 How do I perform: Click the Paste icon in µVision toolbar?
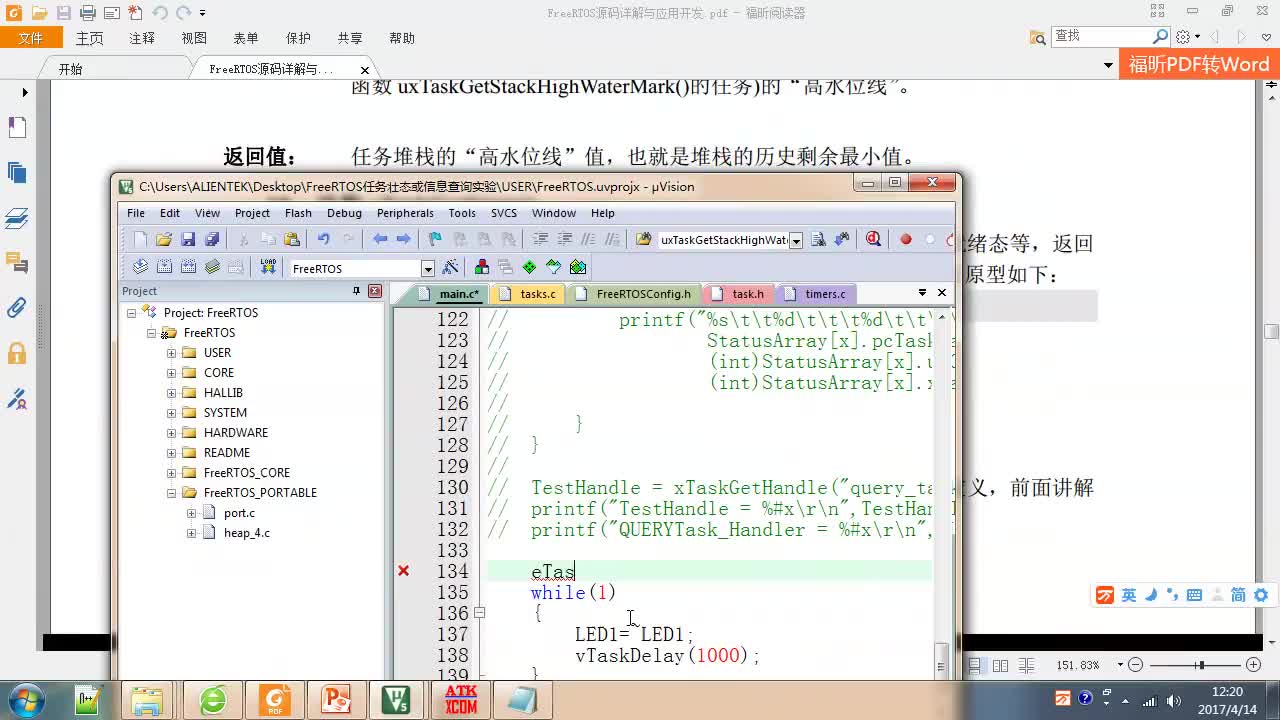pyautogui.click(x=292, y=239)
